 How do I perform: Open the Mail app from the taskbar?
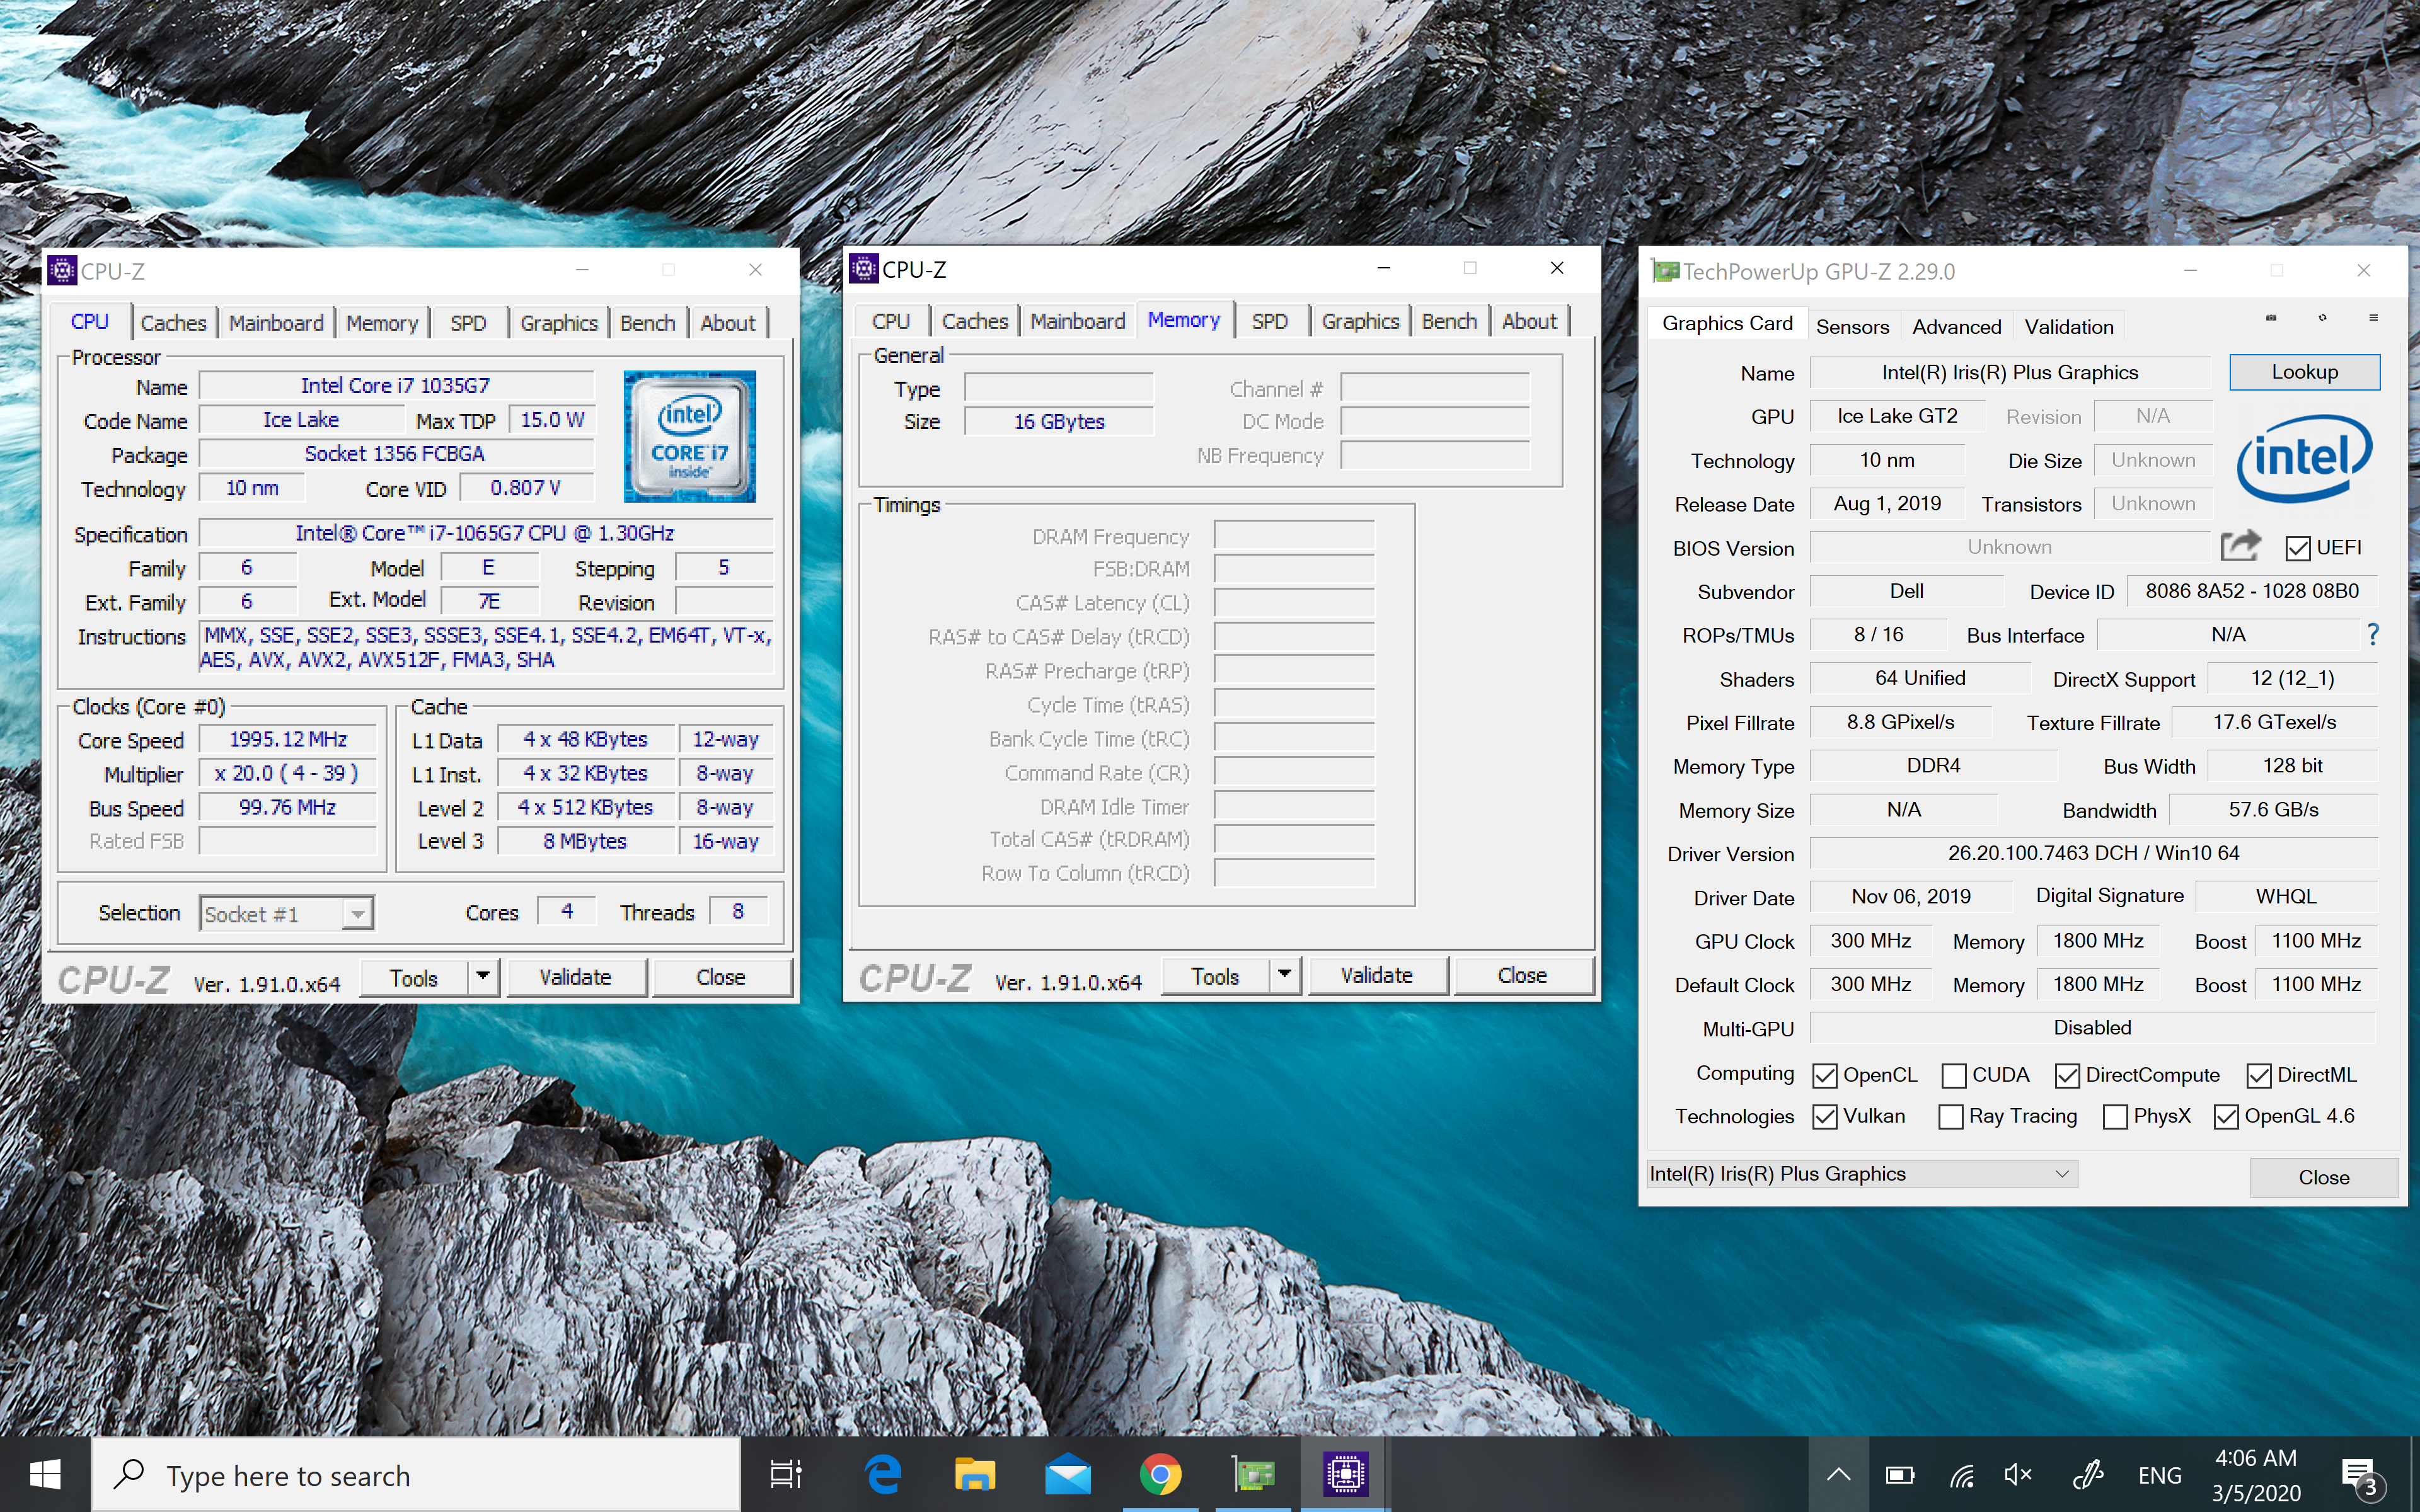[1068, 1474]
